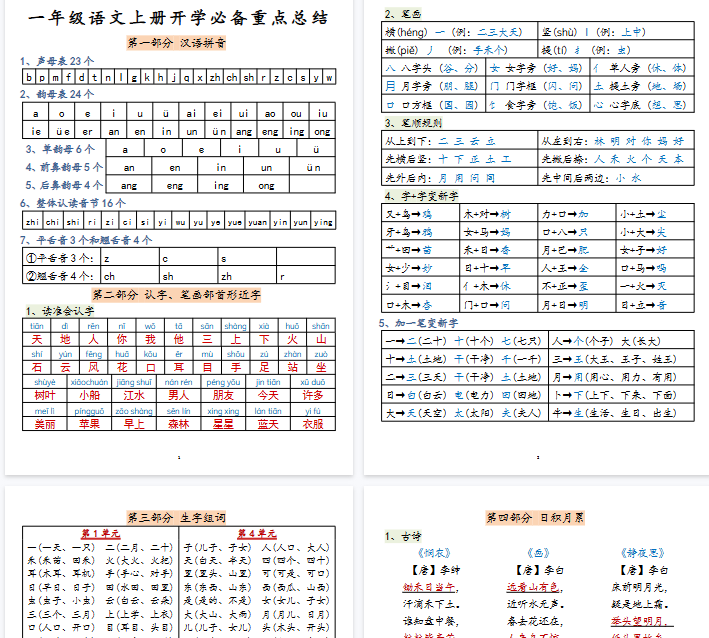Click the heading 3、笔顺规则
Viewport: 709px width, 638px height.
[x=413, y=123]
